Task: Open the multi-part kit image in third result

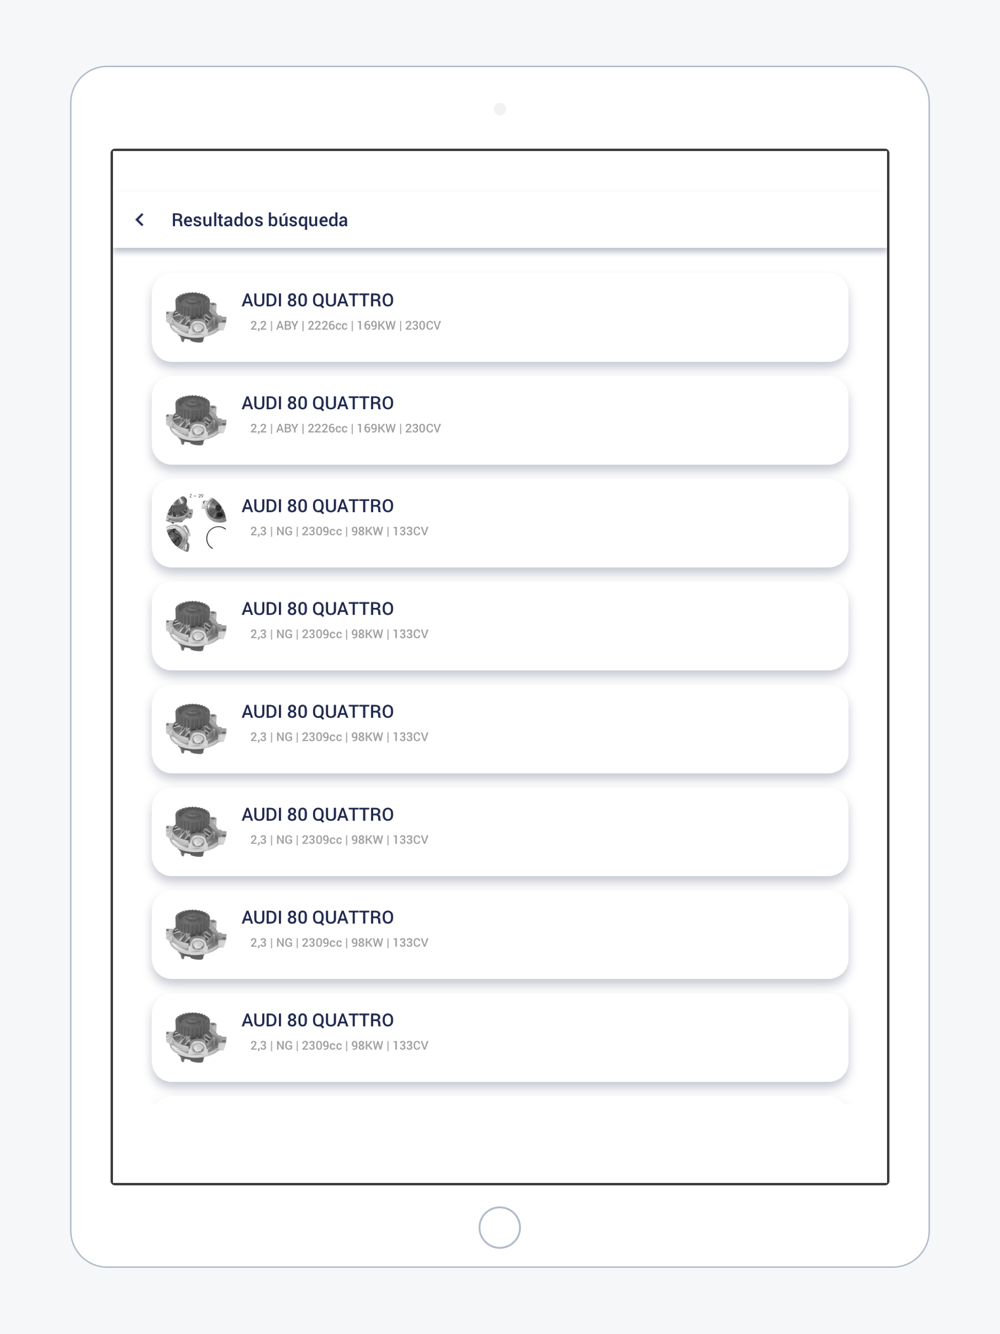Action: click(196, 522)
